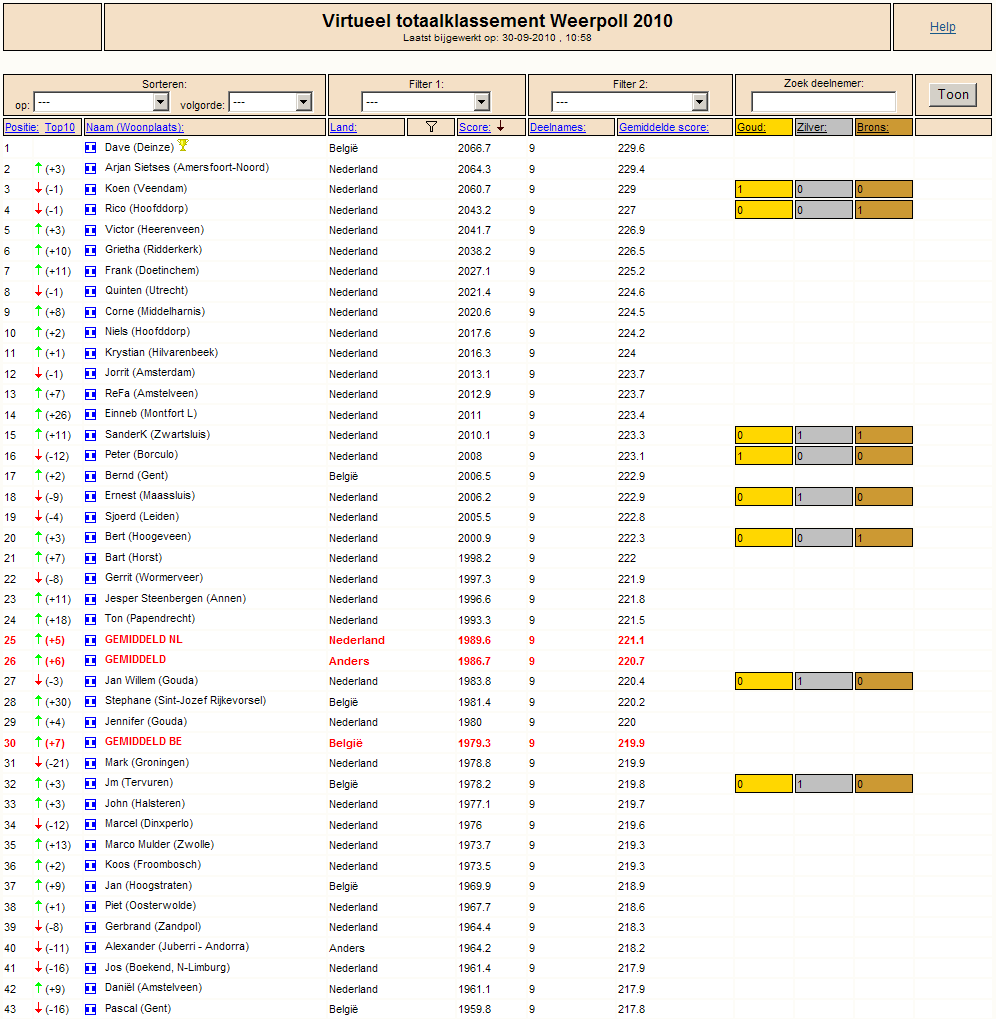Open the Help link
Screen dimensions: 996x1019
tap(942, 27)
